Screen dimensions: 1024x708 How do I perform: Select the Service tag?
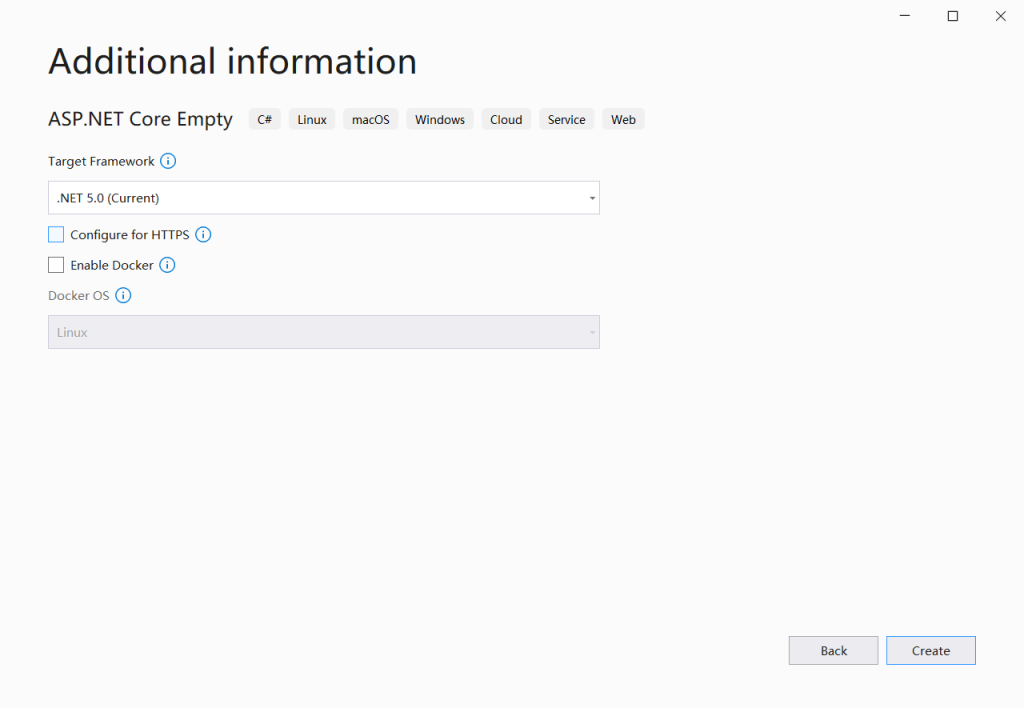(566, 119)
